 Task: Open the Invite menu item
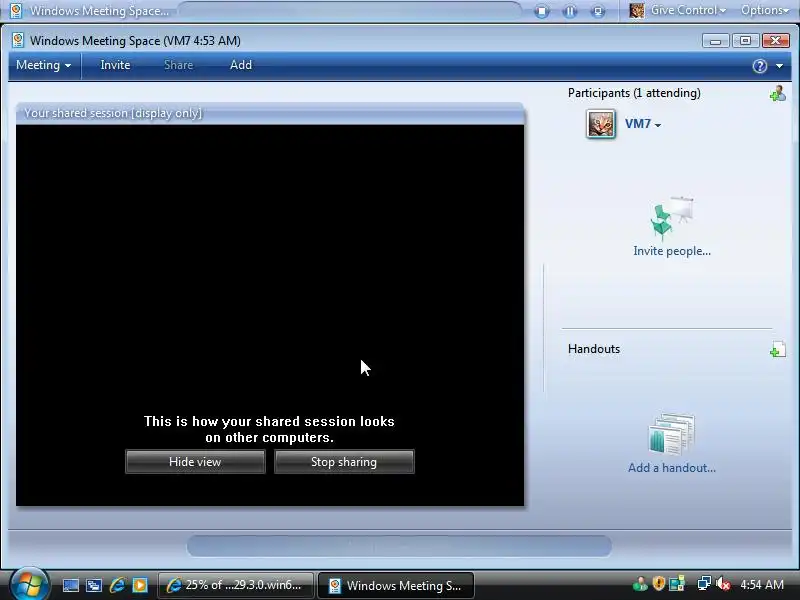115,65
